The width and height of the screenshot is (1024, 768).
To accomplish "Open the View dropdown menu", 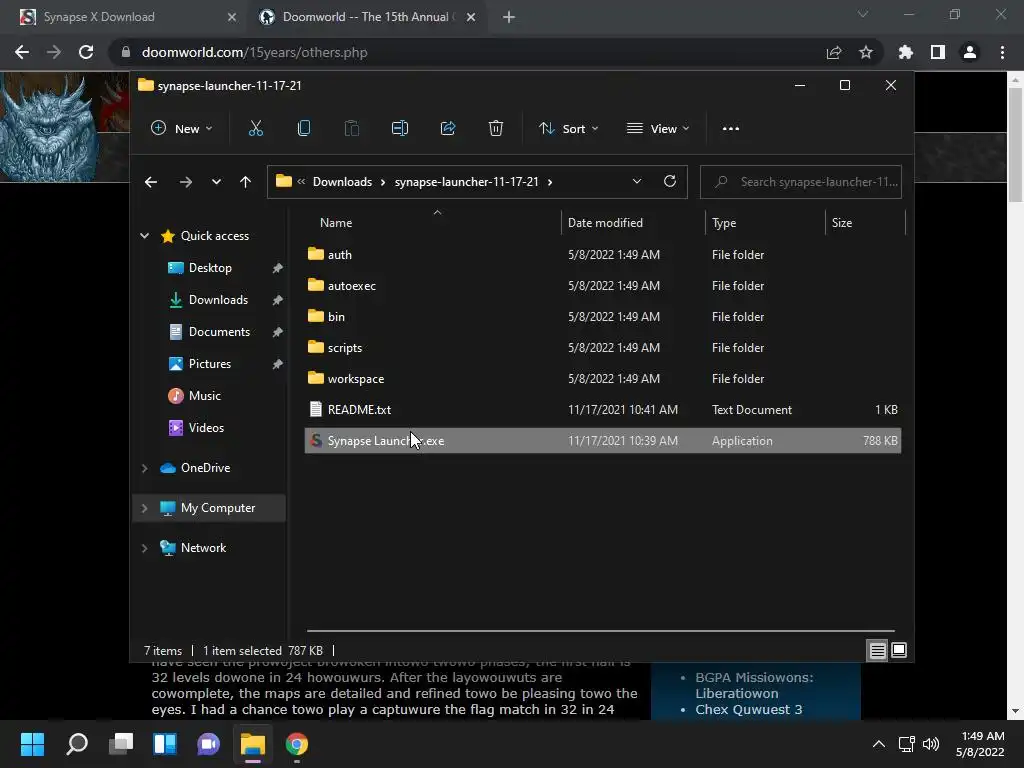I will [x=658, y=129].
